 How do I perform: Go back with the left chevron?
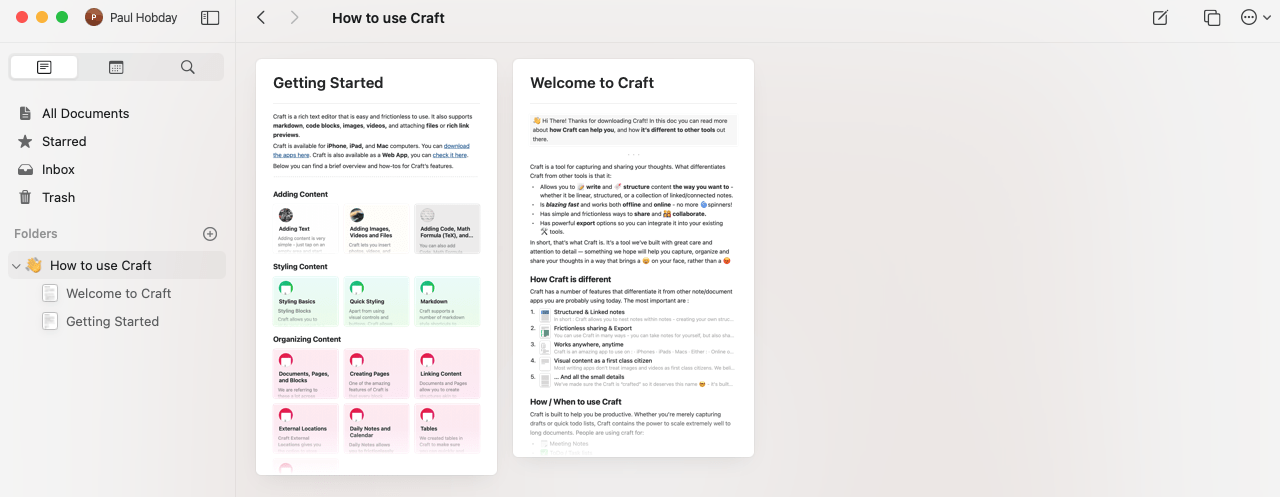pos(261,17)
